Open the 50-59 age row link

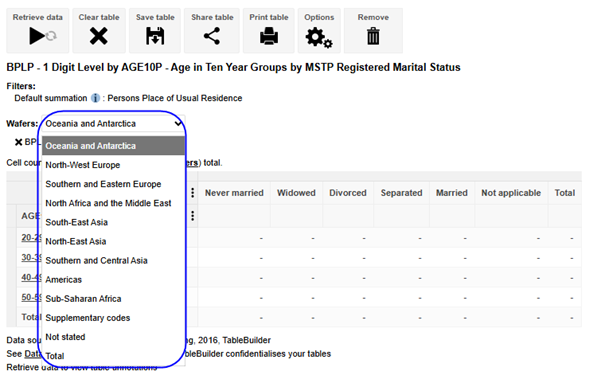click(31, 297)
